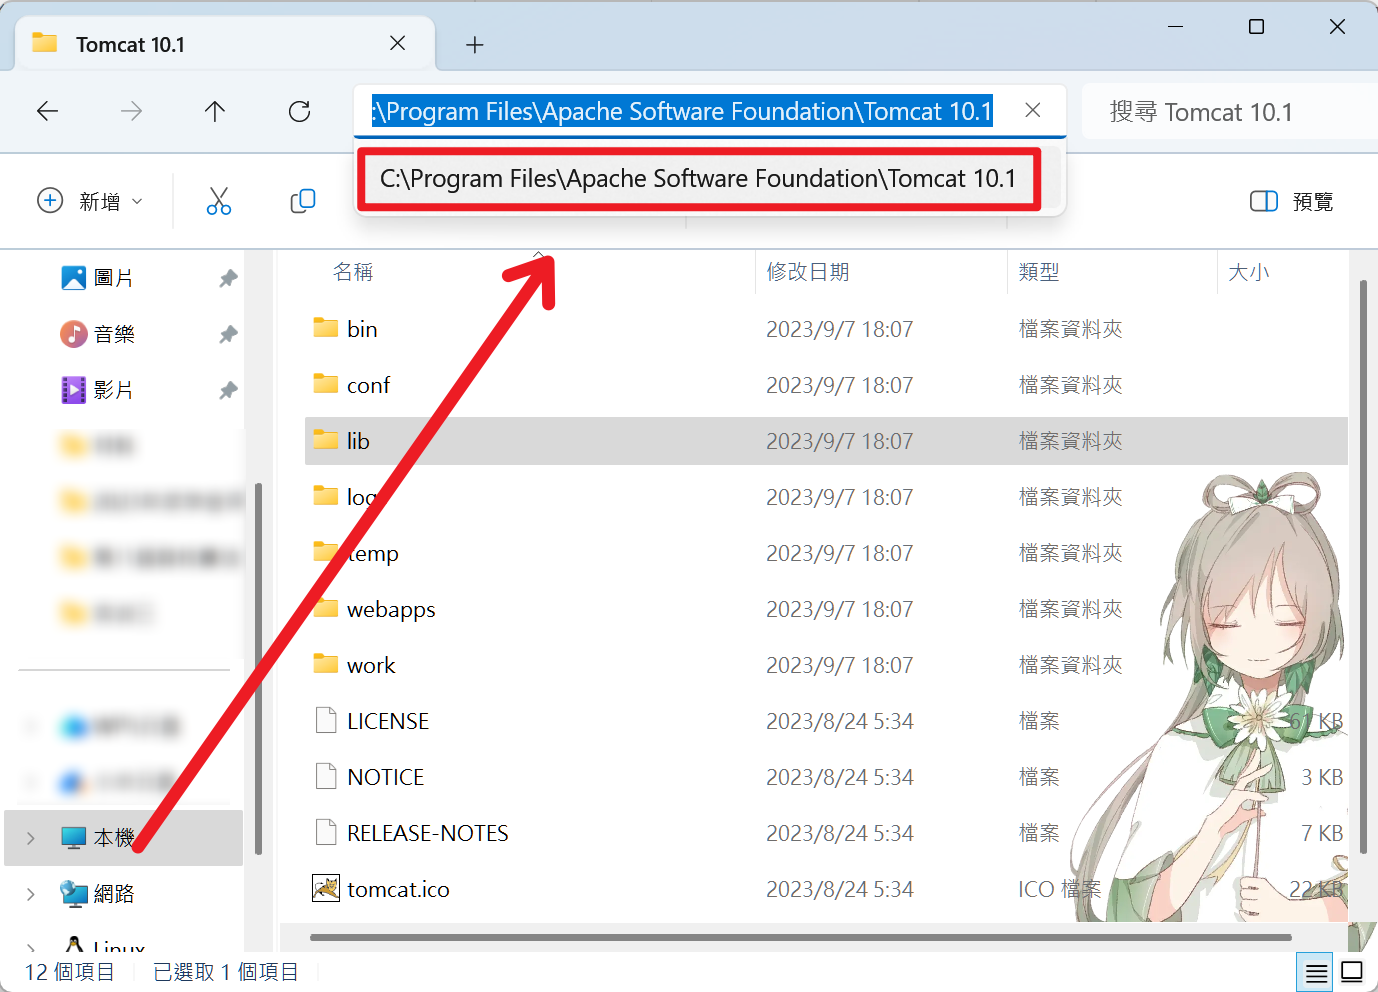Click the NOTICE size 3 KB
This screenshot has height=992, width=1378.
coord(1322,777)
